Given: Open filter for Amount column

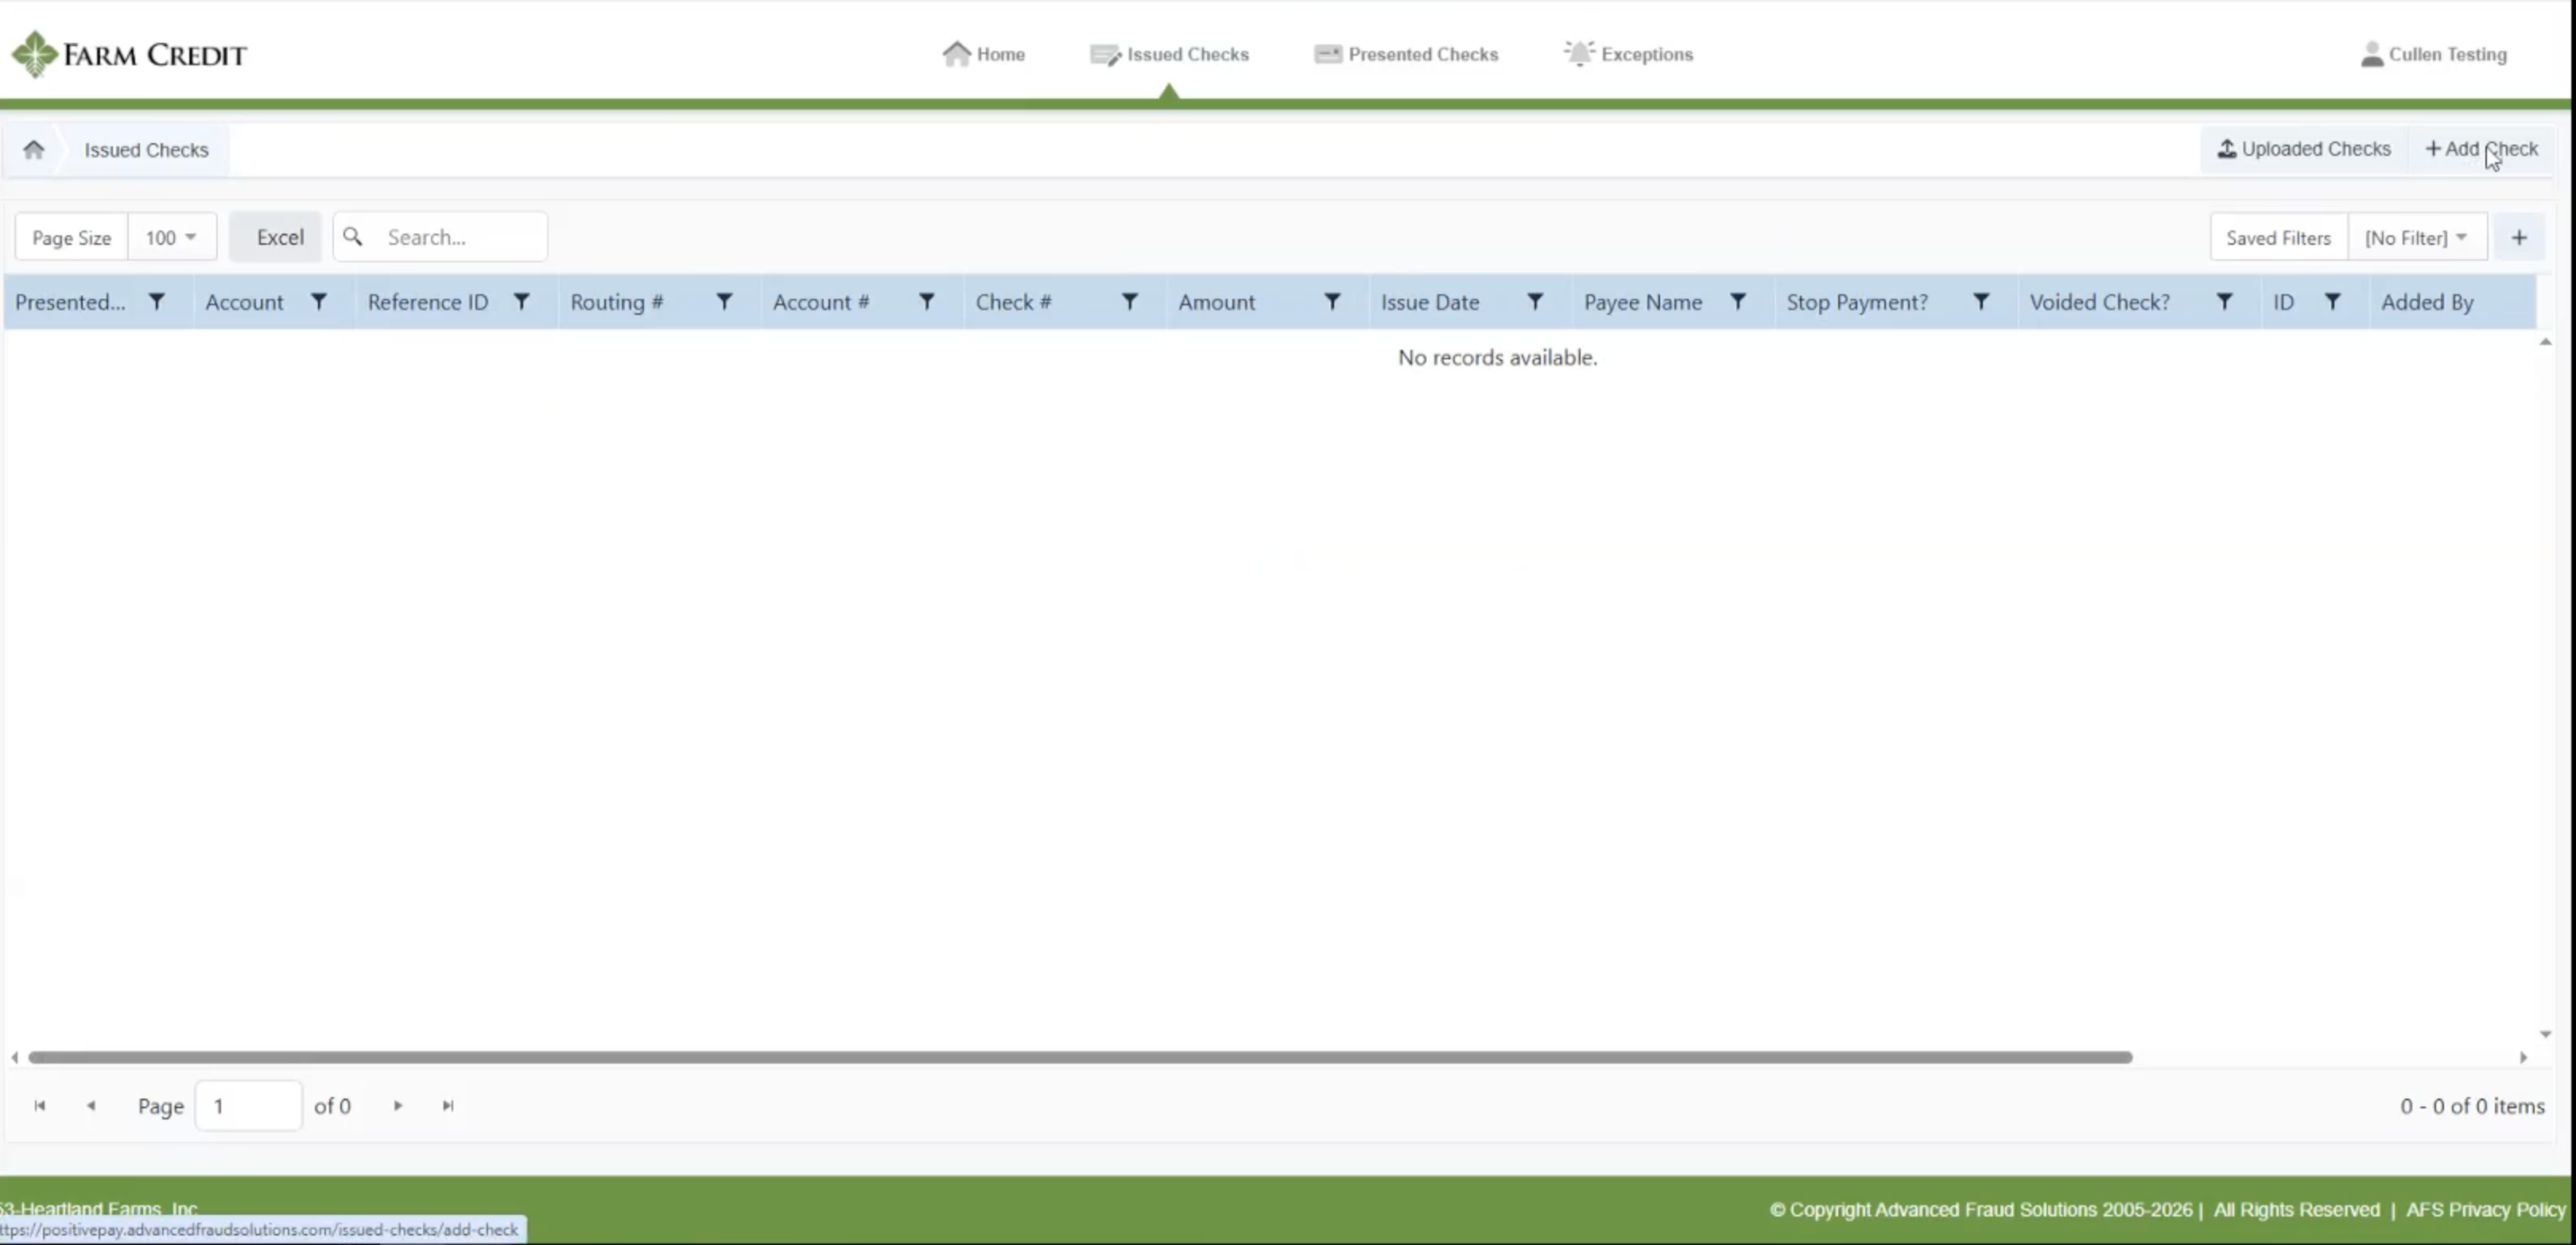Looking at the screenshot, I should (1332, 302).
